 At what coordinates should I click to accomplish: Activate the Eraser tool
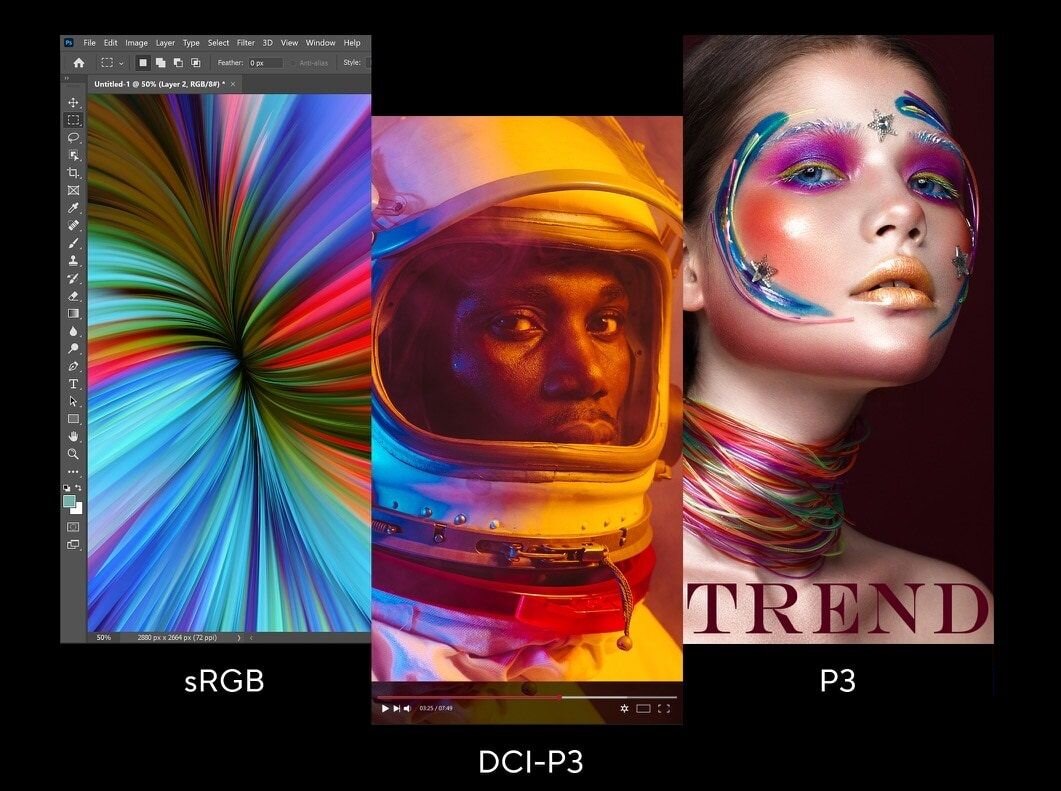(x=73, y=296)
